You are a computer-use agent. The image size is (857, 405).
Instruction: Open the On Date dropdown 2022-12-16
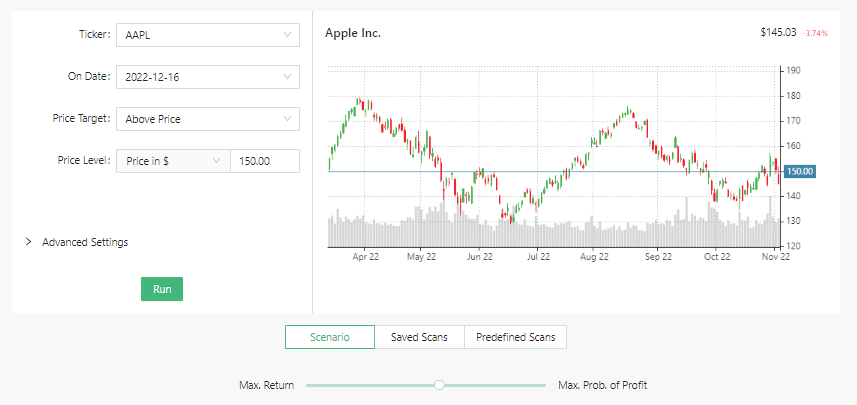(208, 77)
